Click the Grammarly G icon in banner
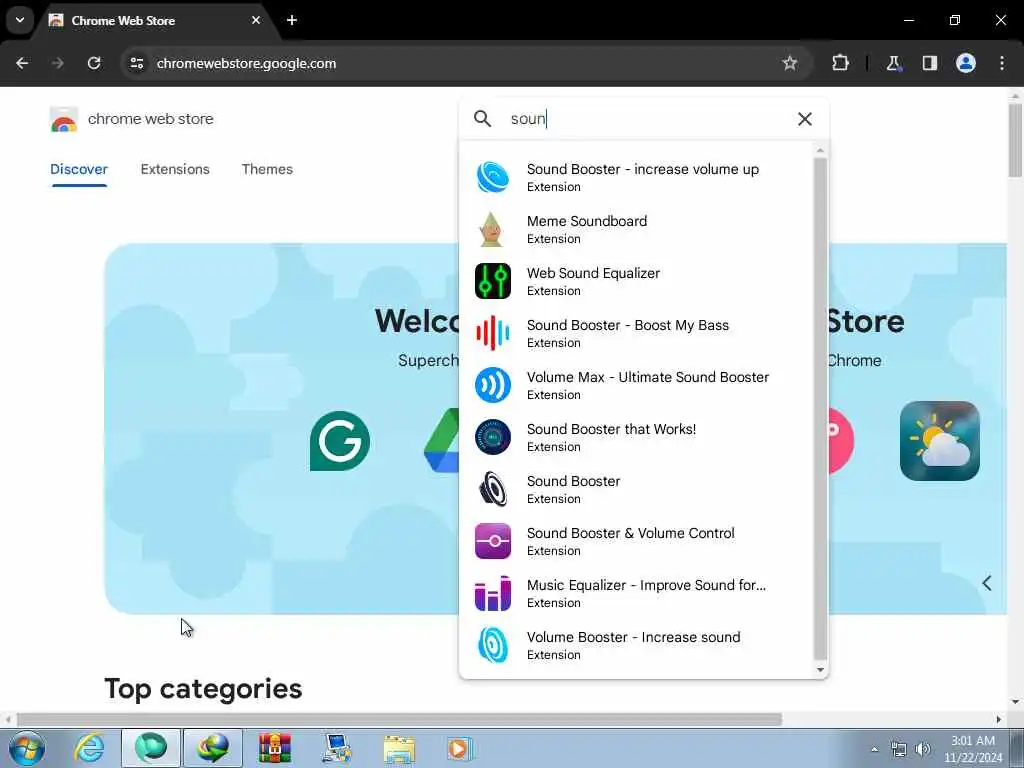This screenshot has height=768, width=1024. (340, 441)
